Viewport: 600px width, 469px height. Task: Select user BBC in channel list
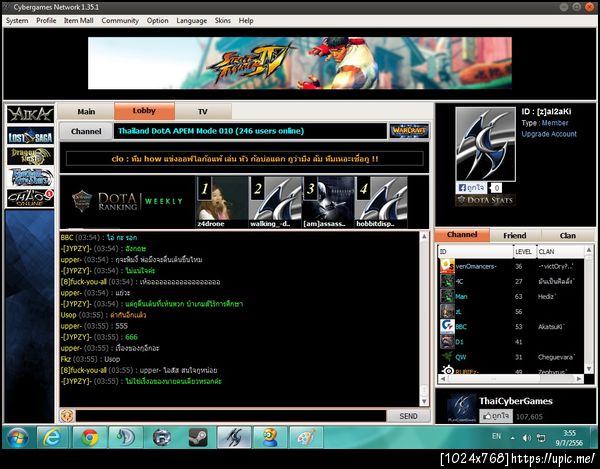point(511,327)
